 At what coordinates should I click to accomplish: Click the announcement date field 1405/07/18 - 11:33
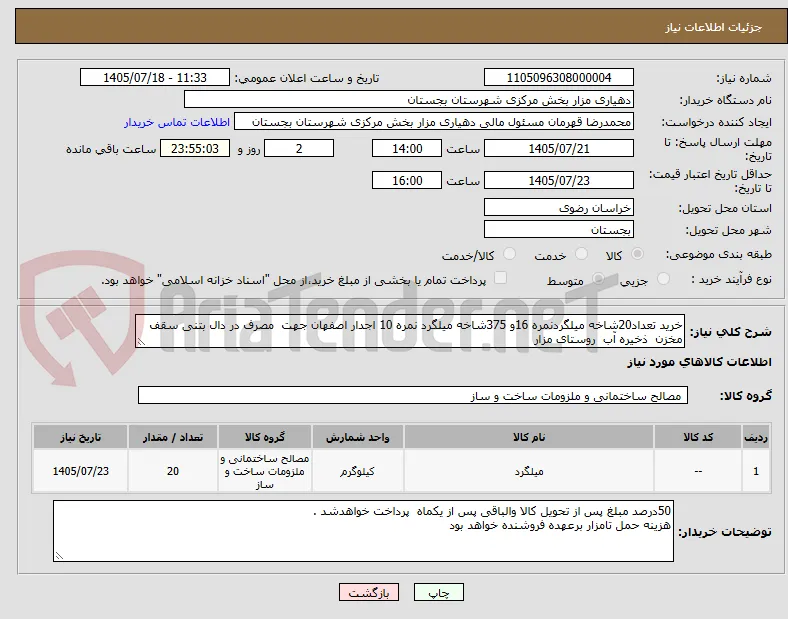155,78
